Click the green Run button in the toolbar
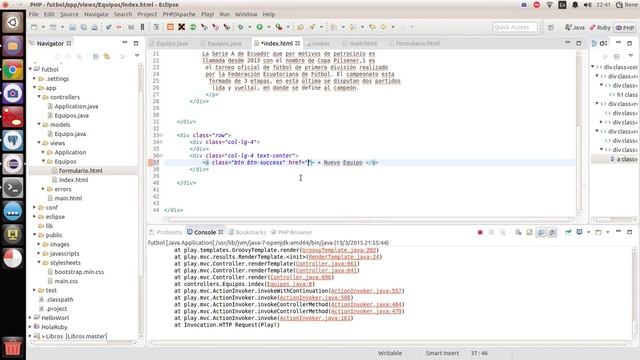 pyautogui.click(x=260, y=27)
